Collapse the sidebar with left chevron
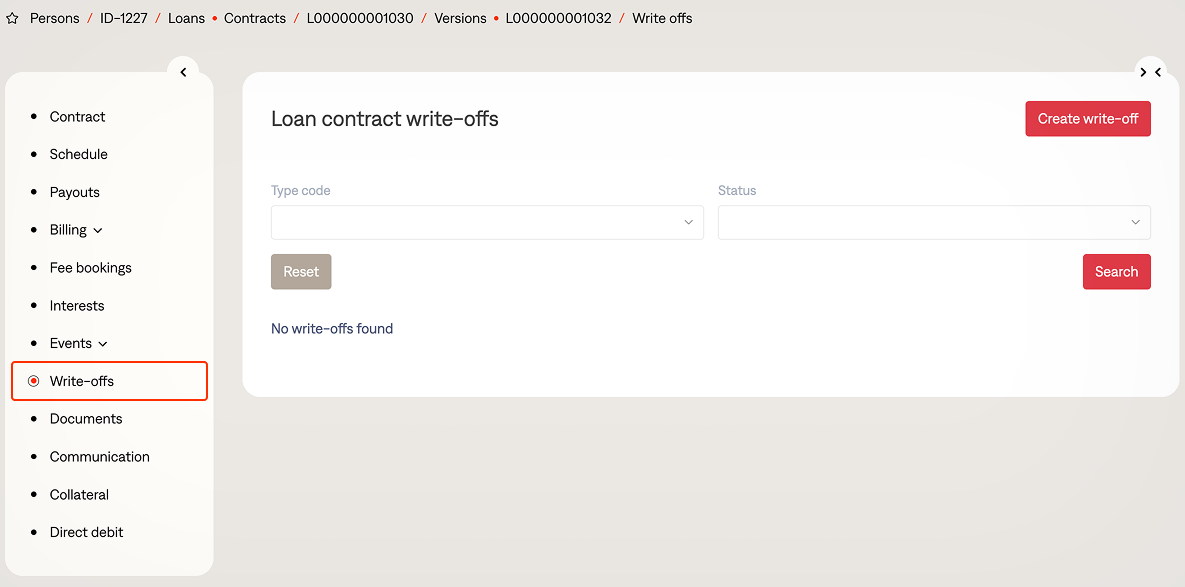The height and width of the screenshot is (587, 1185). pos(183,72)
